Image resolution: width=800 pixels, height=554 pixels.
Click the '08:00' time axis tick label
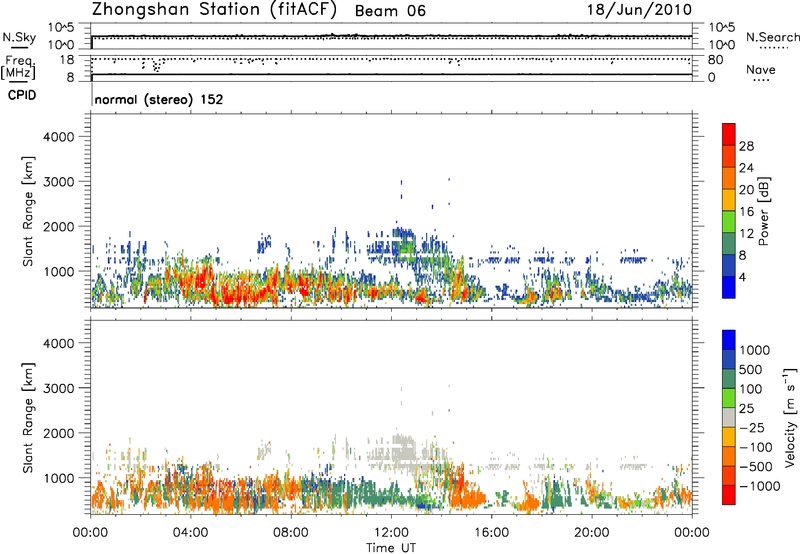click(291, 533)
